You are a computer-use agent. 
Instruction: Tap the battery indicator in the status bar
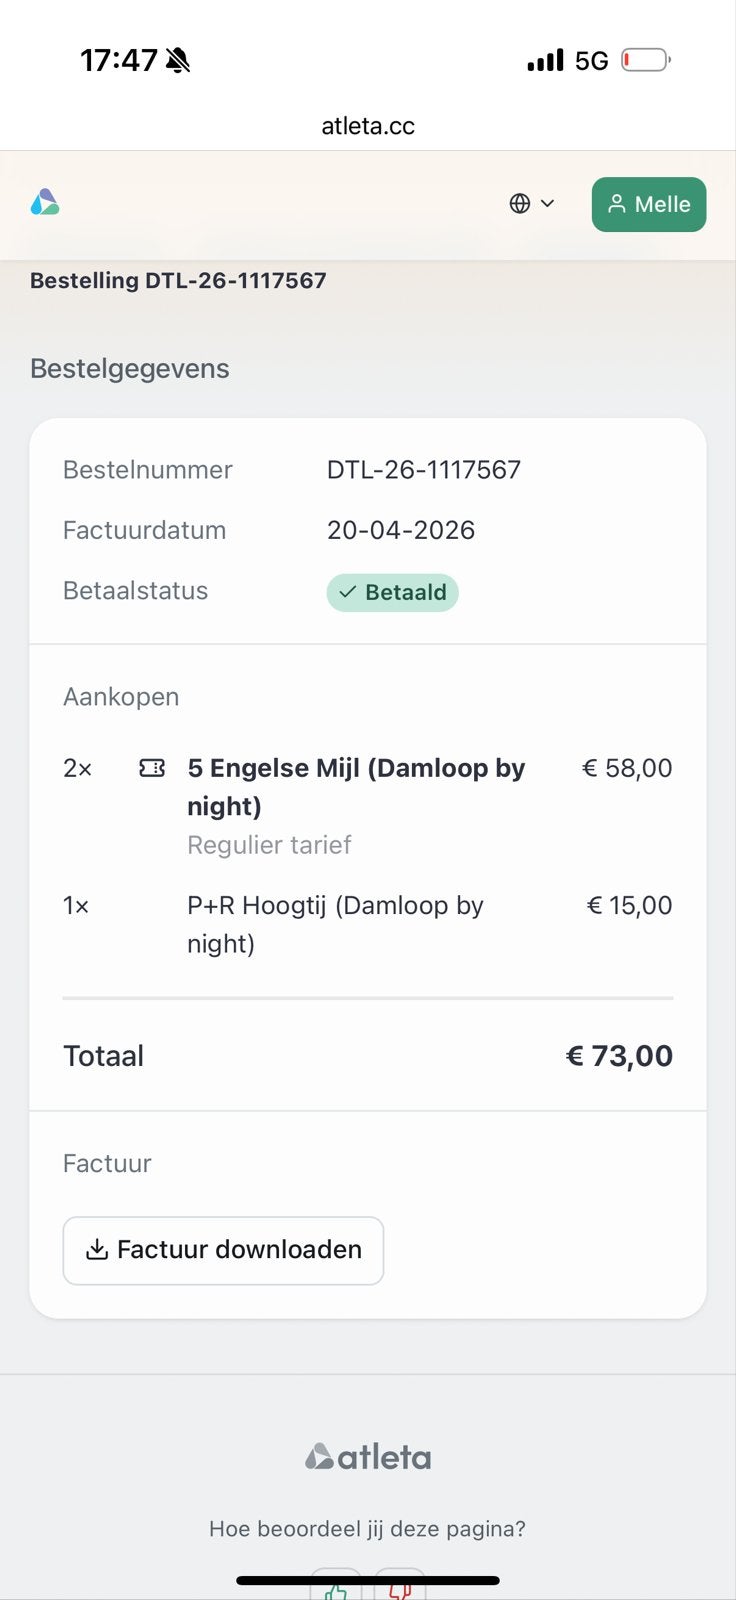[646, 61]
